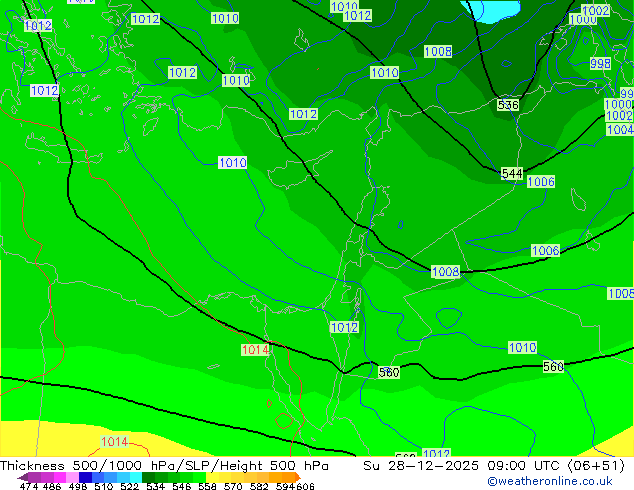
Task: Pick the dark blue legend swatch
Action: (x=85, y=477)
